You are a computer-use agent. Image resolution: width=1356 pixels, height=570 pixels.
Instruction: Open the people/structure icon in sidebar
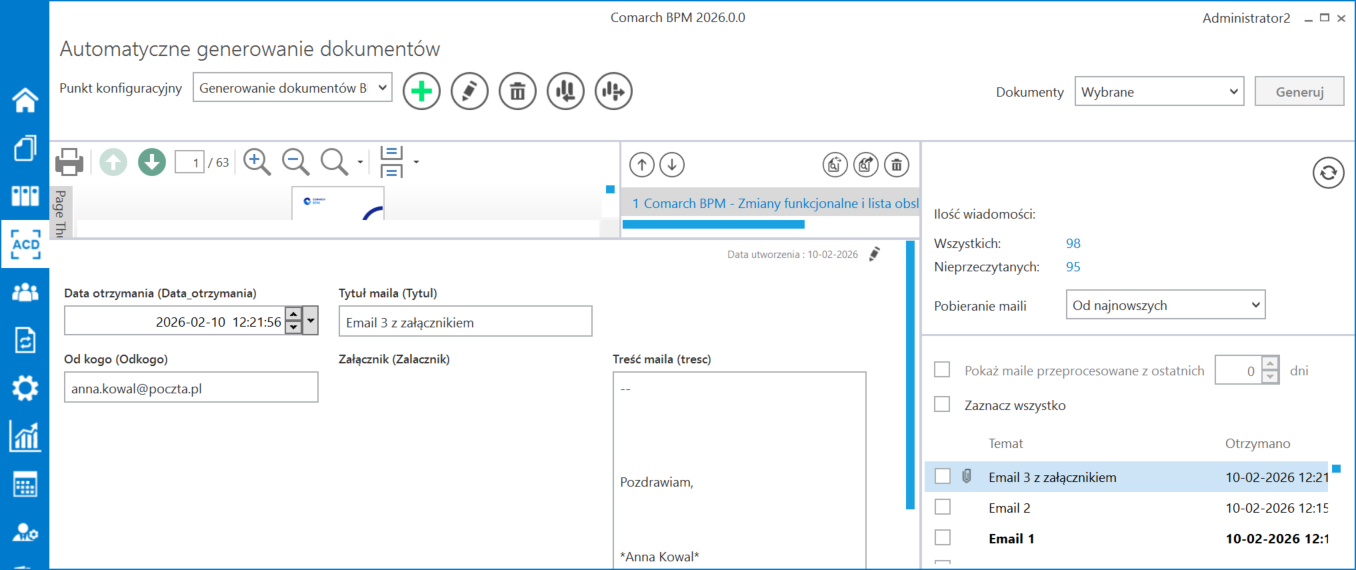point(24,292)
